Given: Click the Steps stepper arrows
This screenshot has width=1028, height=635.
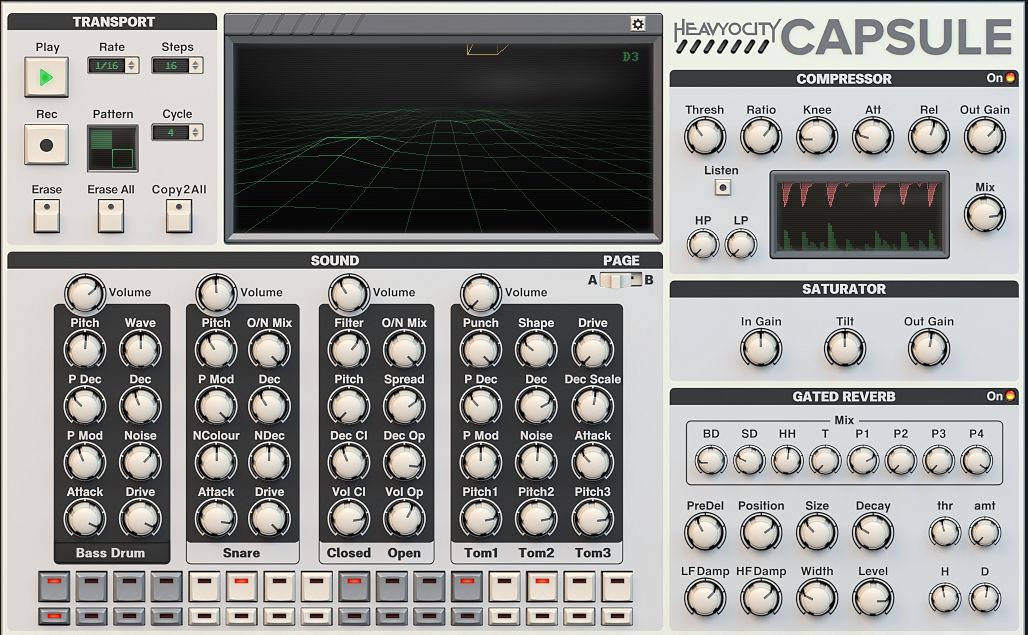Looking at the screenshot, I should 196,66.
